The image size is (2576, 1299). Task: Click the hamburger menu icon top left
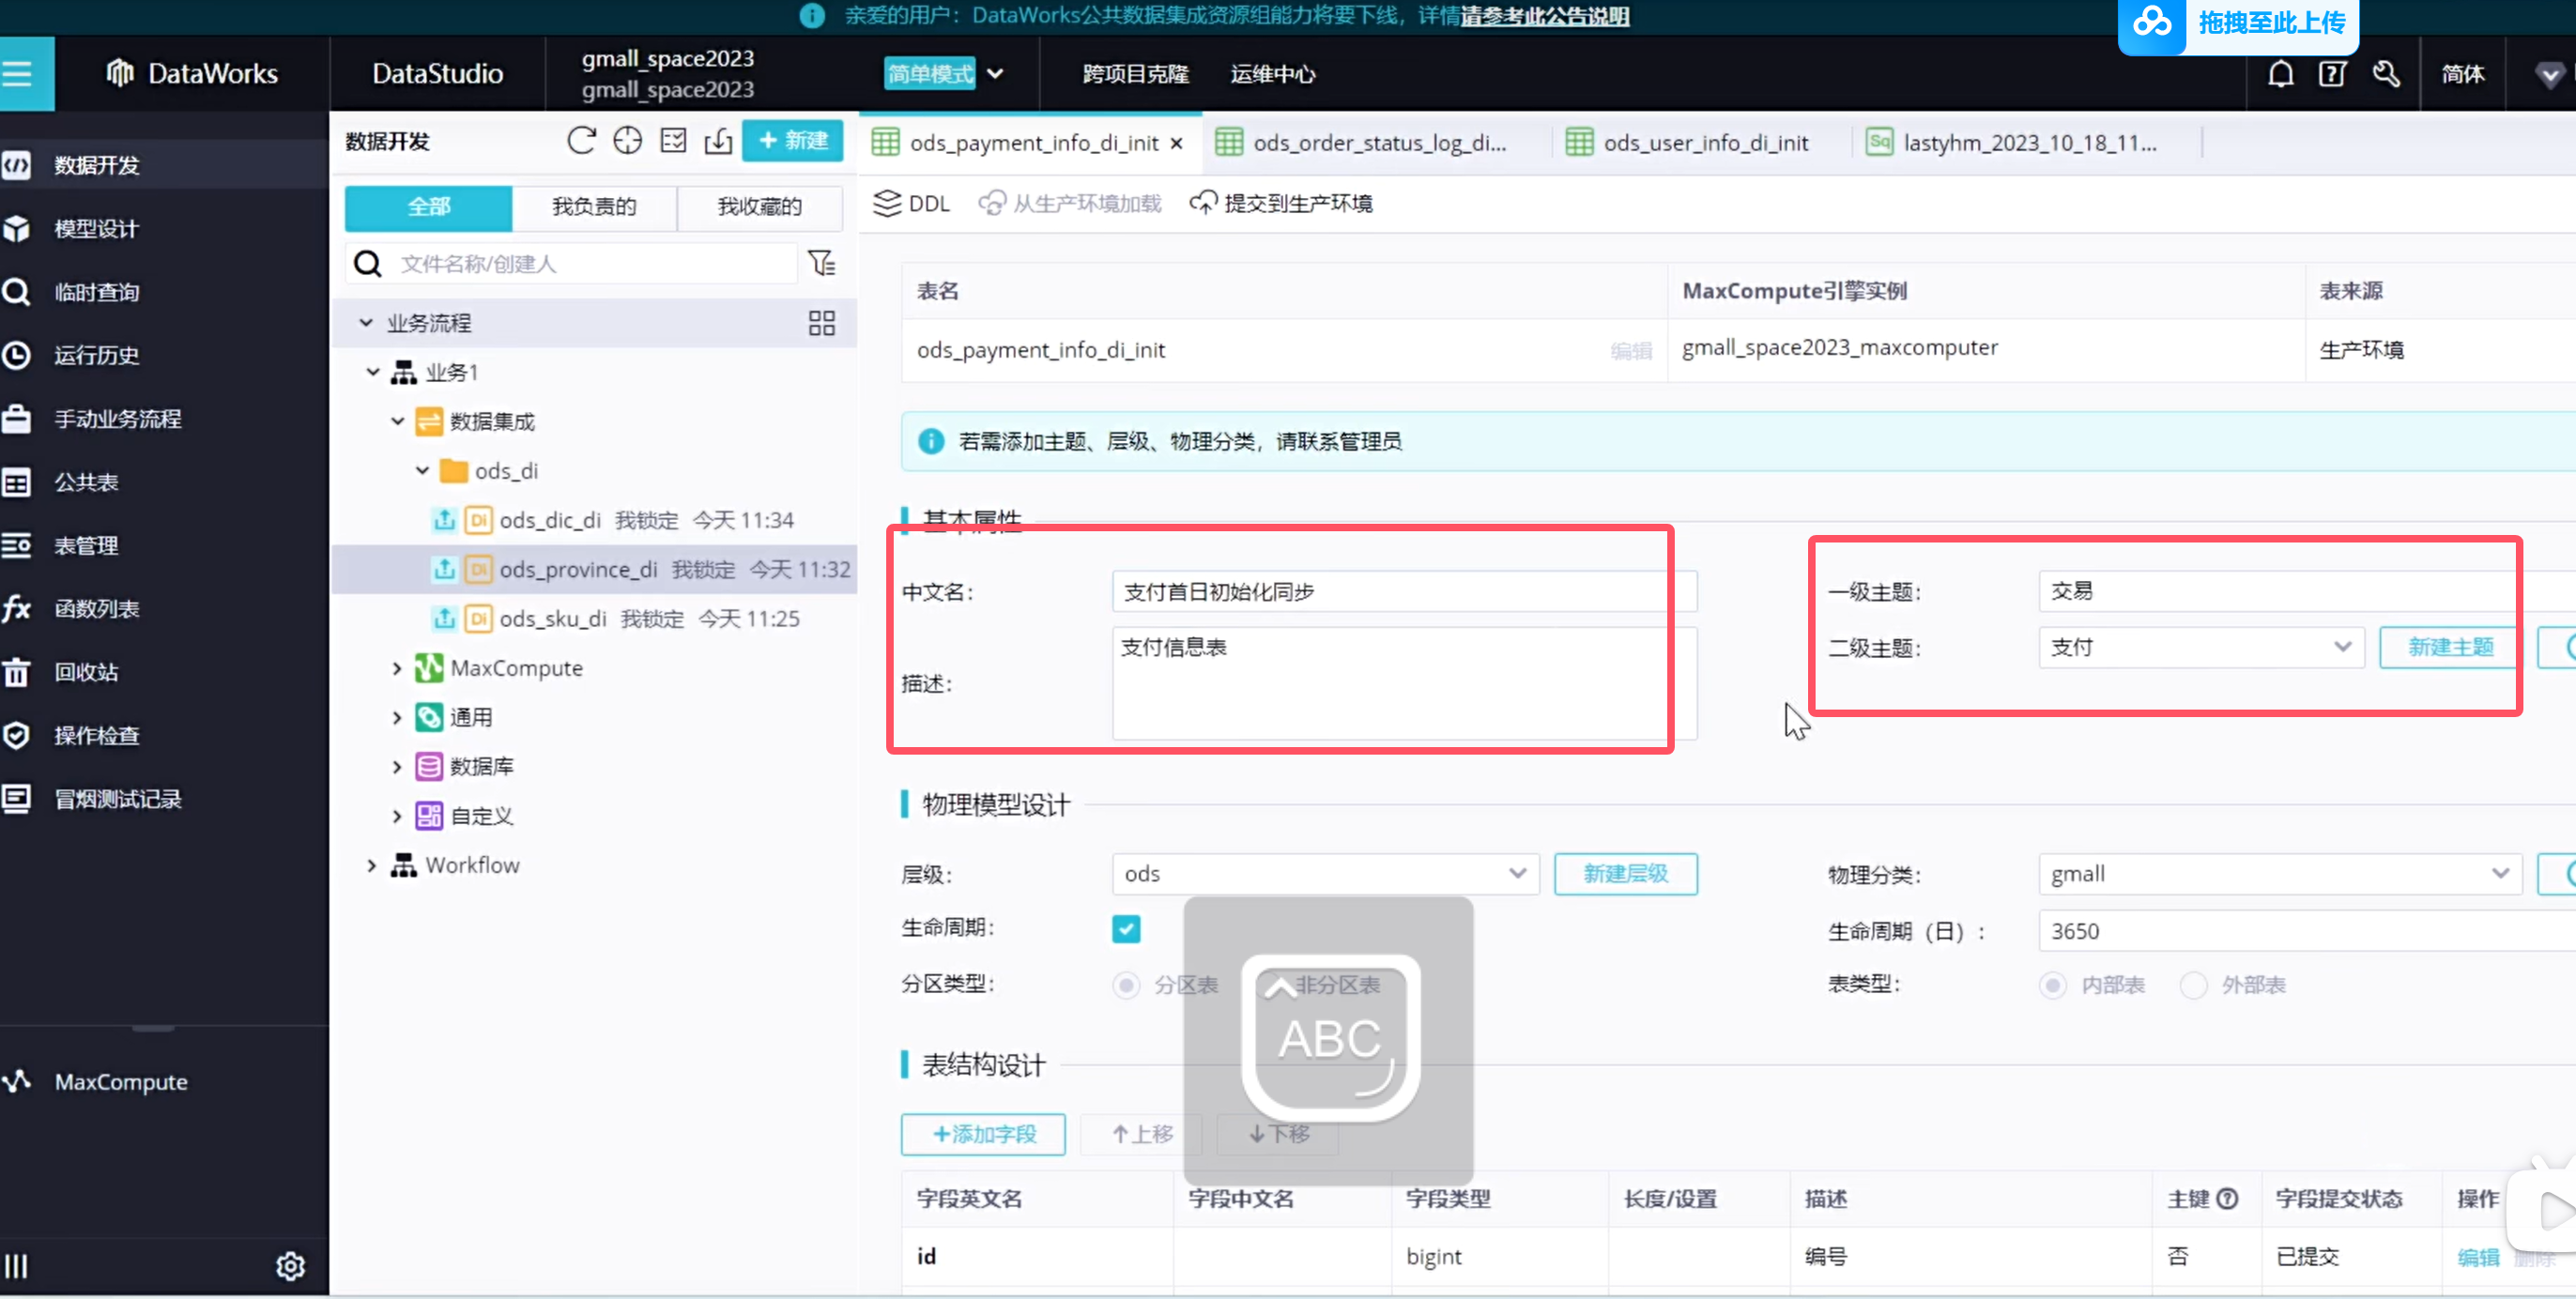(x=18, y=74)
